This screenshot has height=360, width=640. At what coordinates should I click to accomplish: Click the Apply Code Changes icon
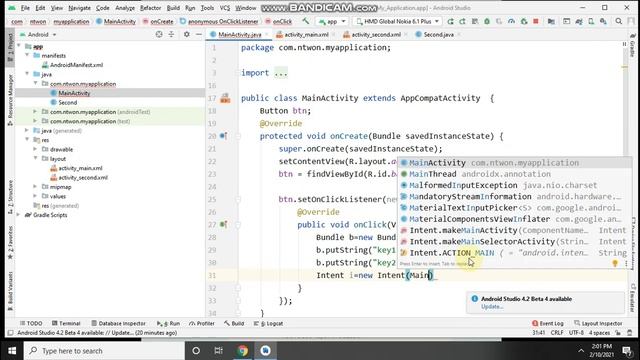[475, 21]
